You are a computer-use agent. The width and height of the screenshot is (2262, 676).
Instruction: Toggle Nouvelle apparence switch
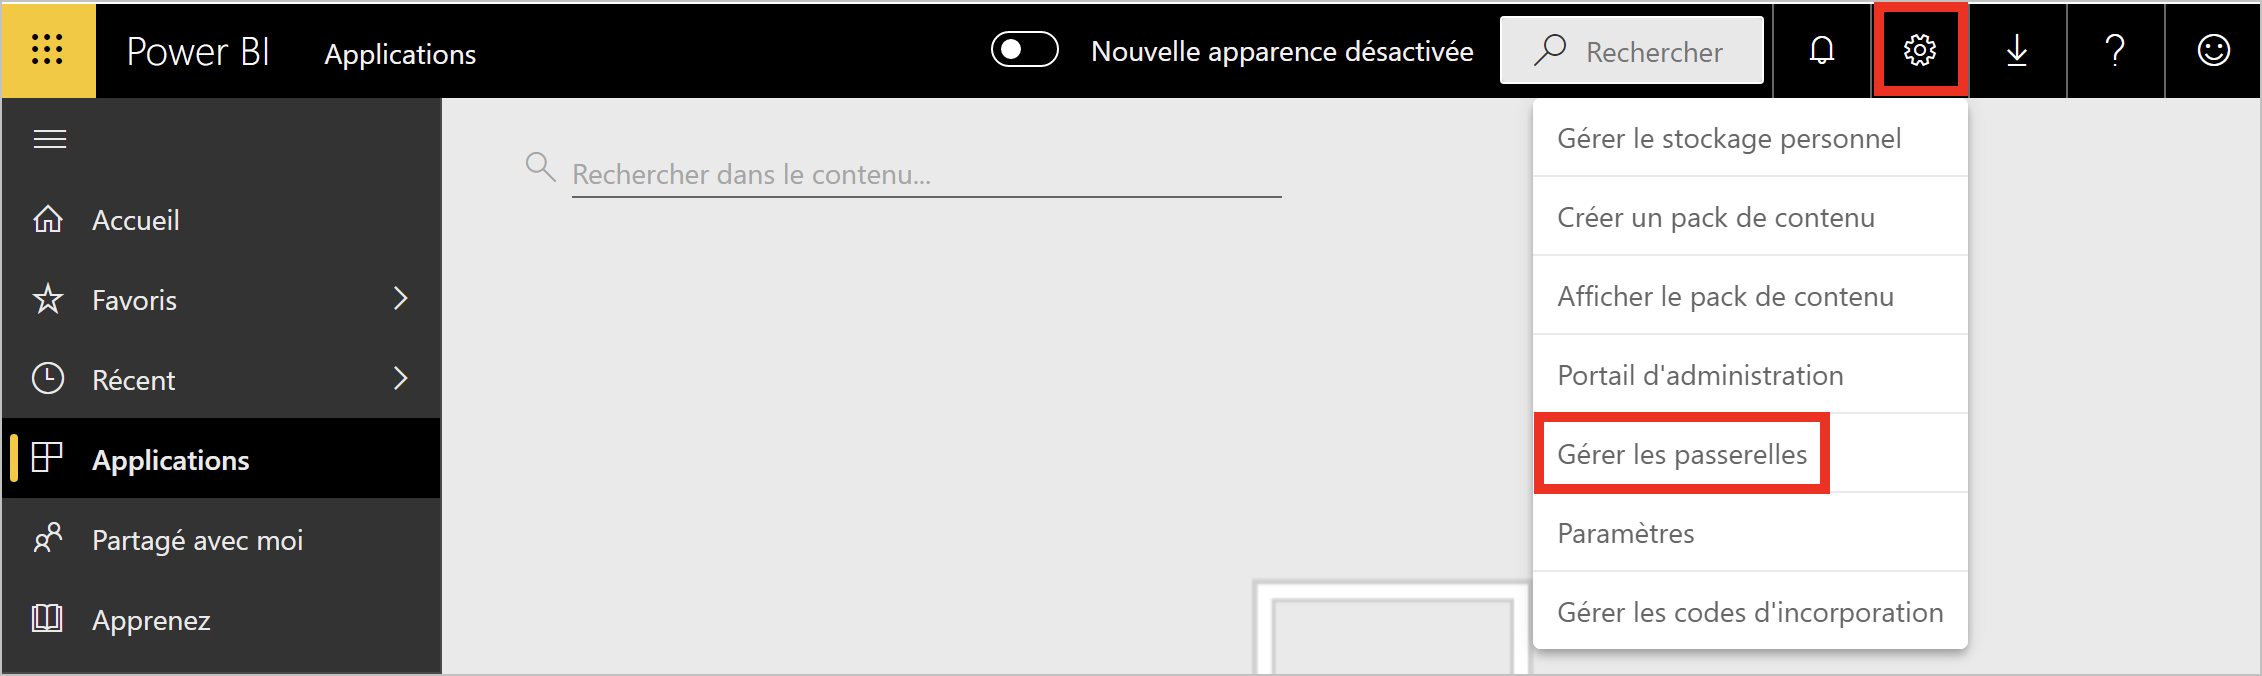[x=1024, y=50]
